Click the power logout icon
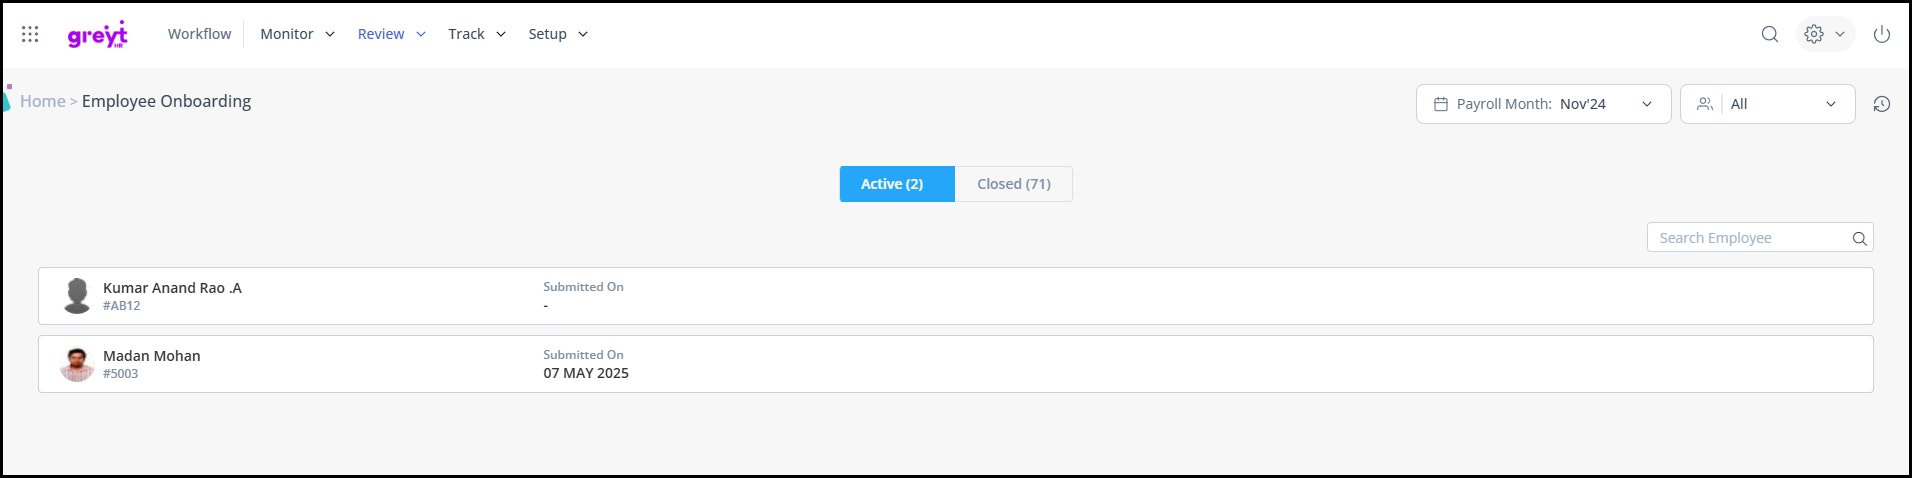1912x478 pixels. pyautogui.click(x=1881, y=34)
